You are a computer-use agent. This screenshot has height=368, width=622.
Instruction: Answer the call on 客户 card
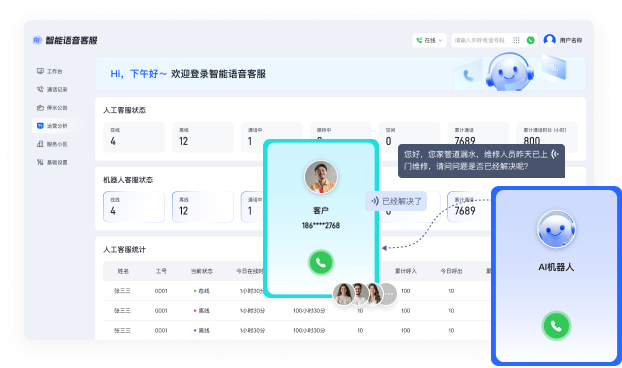click(321, 262)
